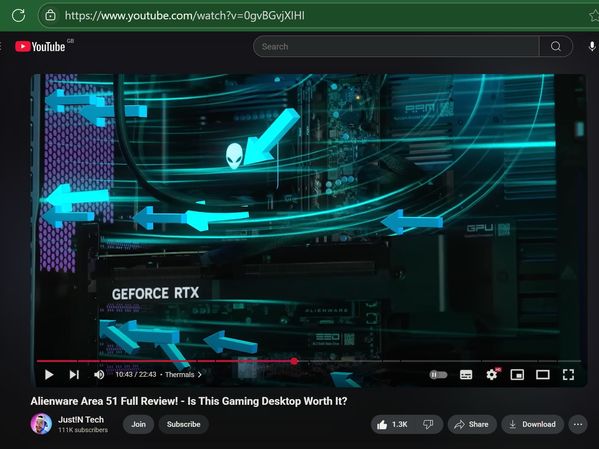The image size is (599, 449).
Task: Toggle the autoplay switch
Action: [x=438, y=374]
